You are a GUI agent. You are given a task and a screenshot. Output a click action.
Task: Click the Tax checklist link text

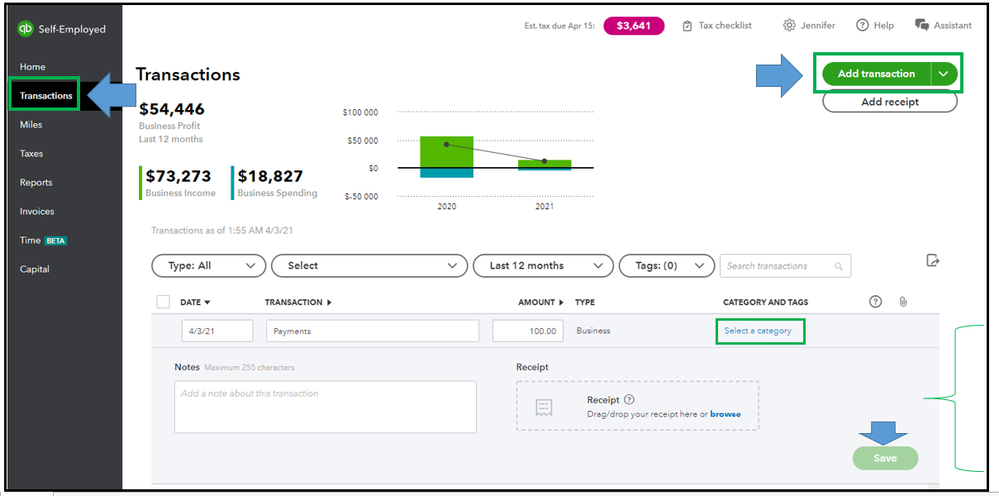pos(725,26)
